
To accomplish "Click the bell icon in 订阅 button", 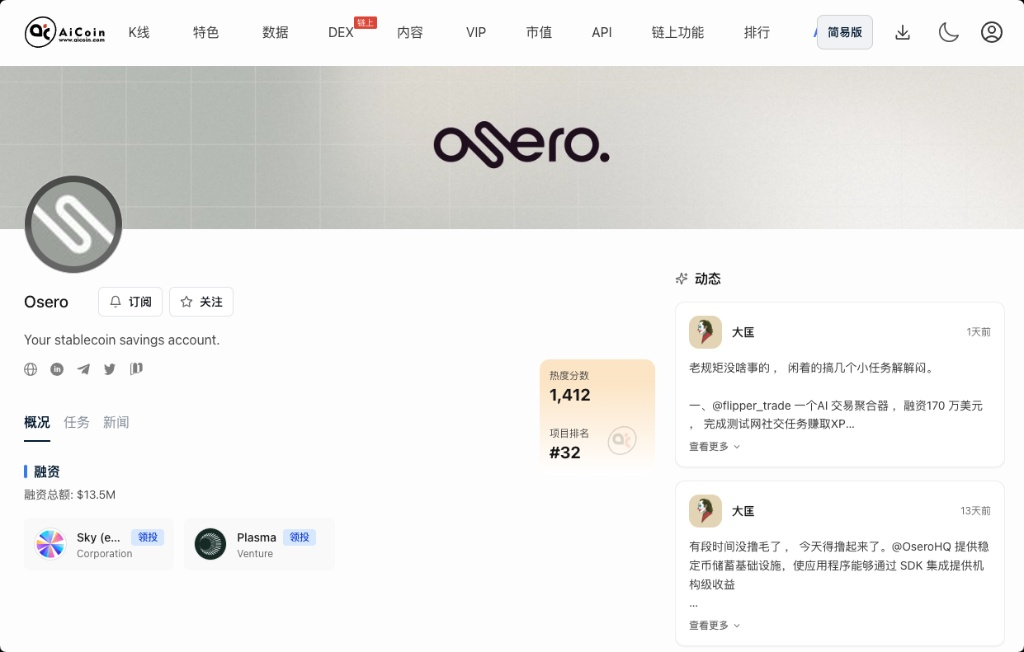I will [x=116, y=302].
